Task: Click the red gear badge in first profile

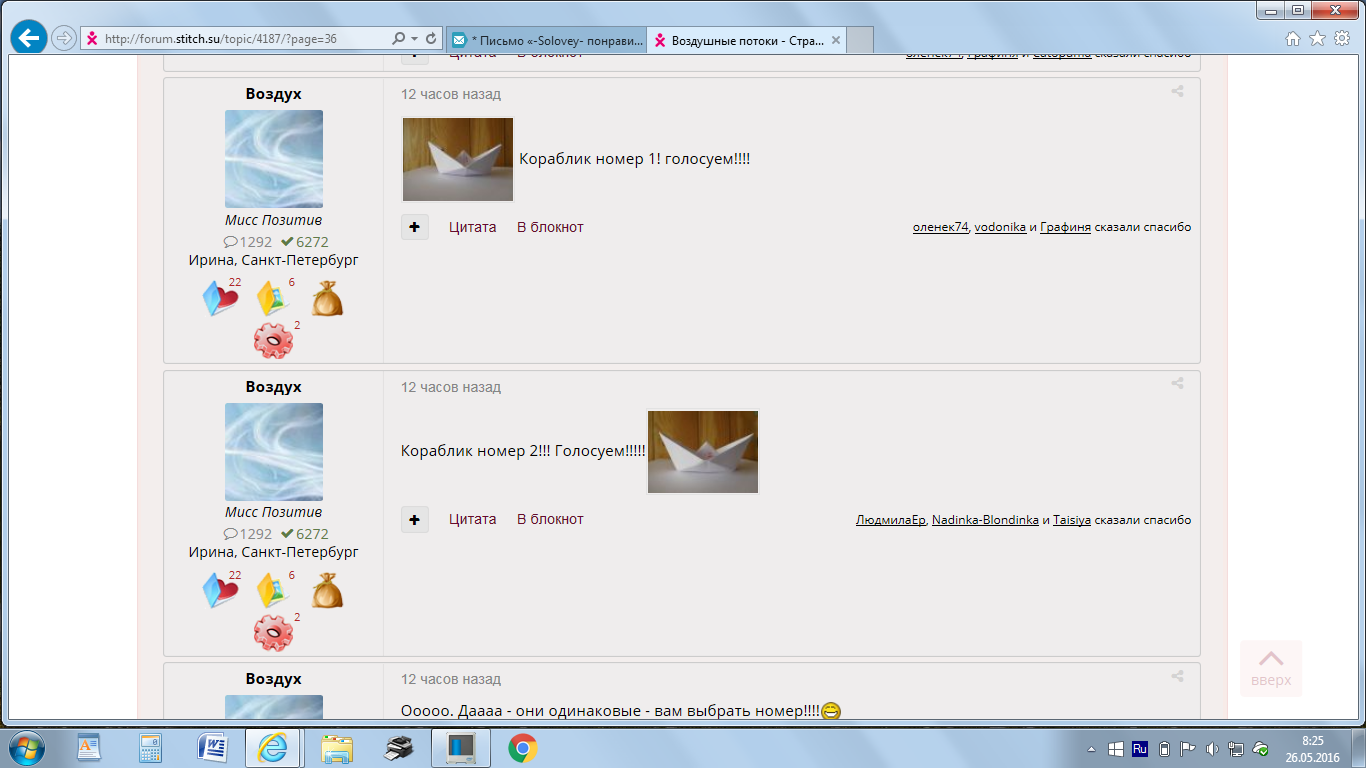Action: coord(273,341)
